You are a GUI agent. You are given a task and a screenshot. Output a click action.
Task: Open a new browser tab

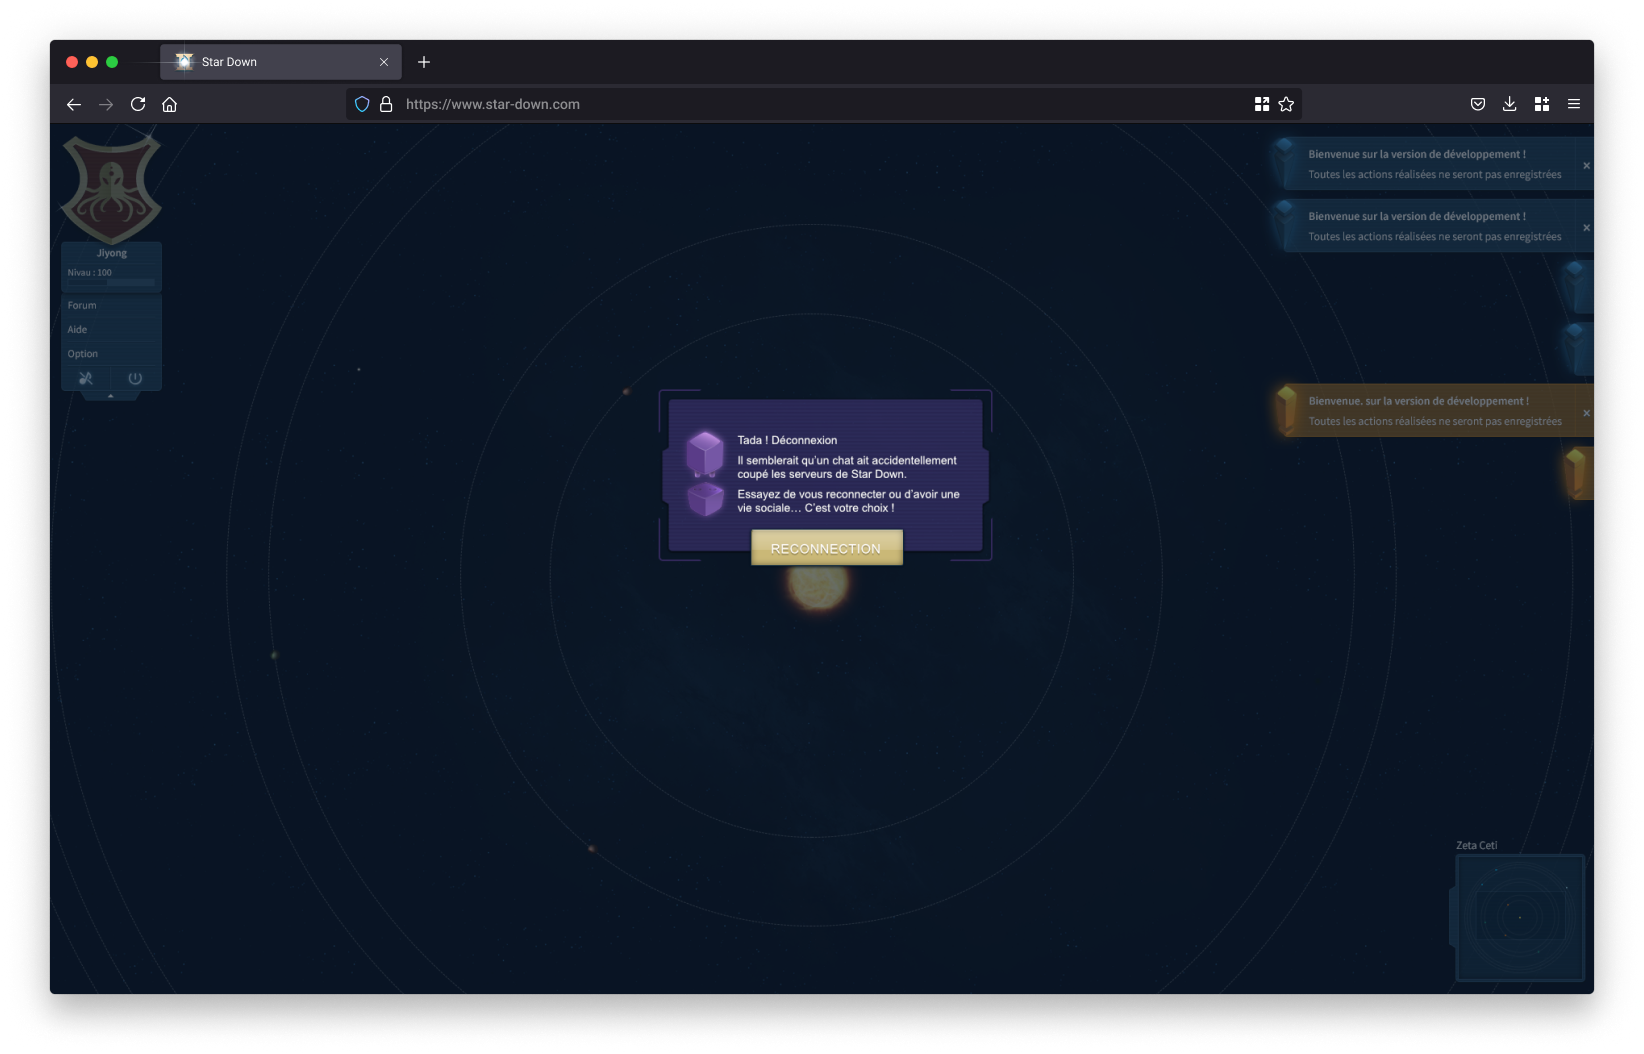pos(424,62)
